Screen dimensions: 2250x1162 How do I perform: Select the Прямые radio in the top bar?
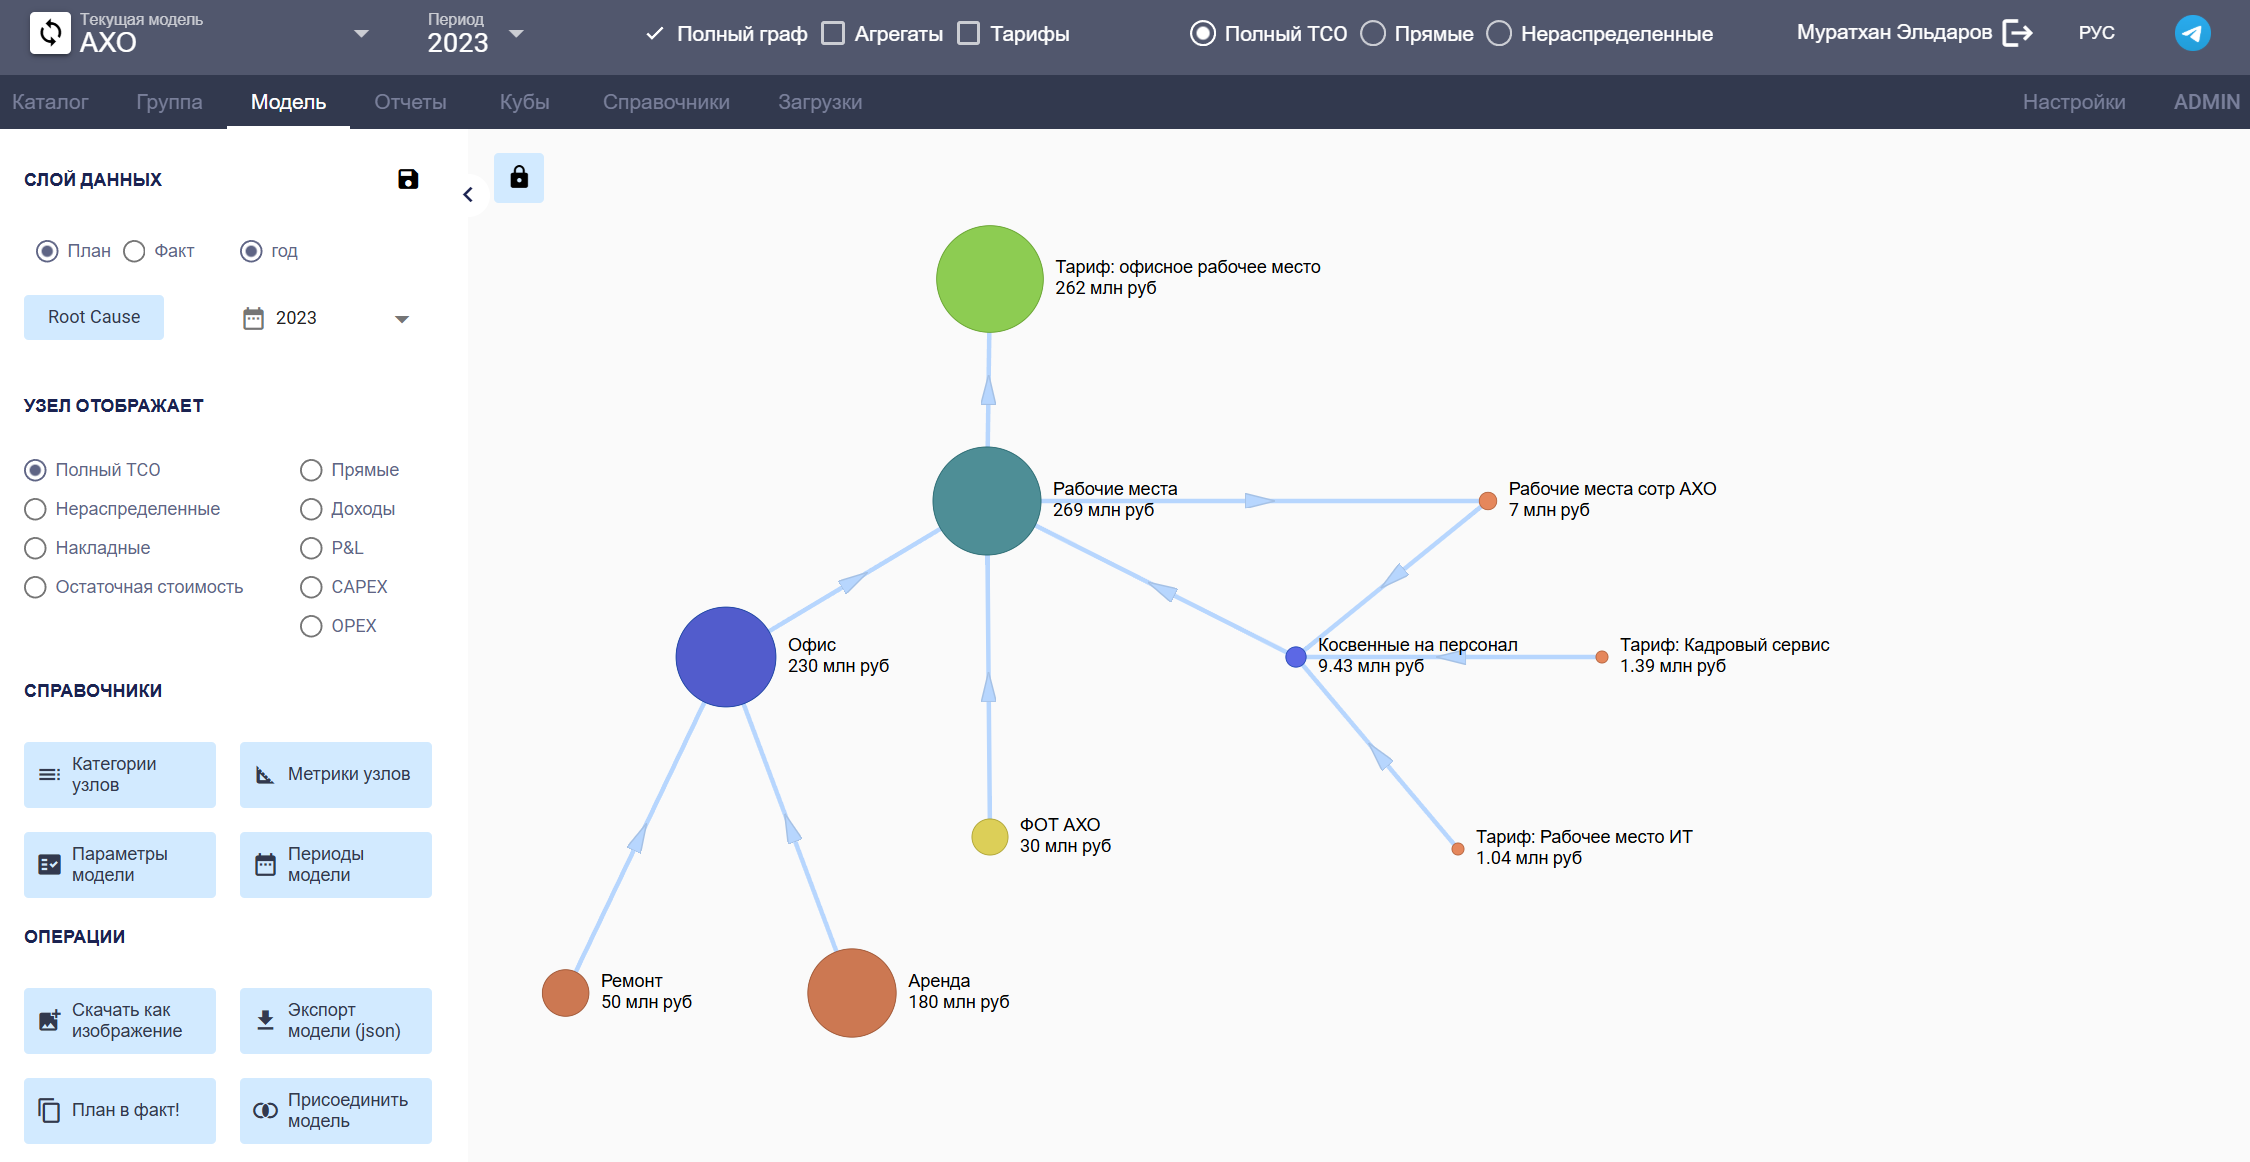click(x=1373, y=33)
